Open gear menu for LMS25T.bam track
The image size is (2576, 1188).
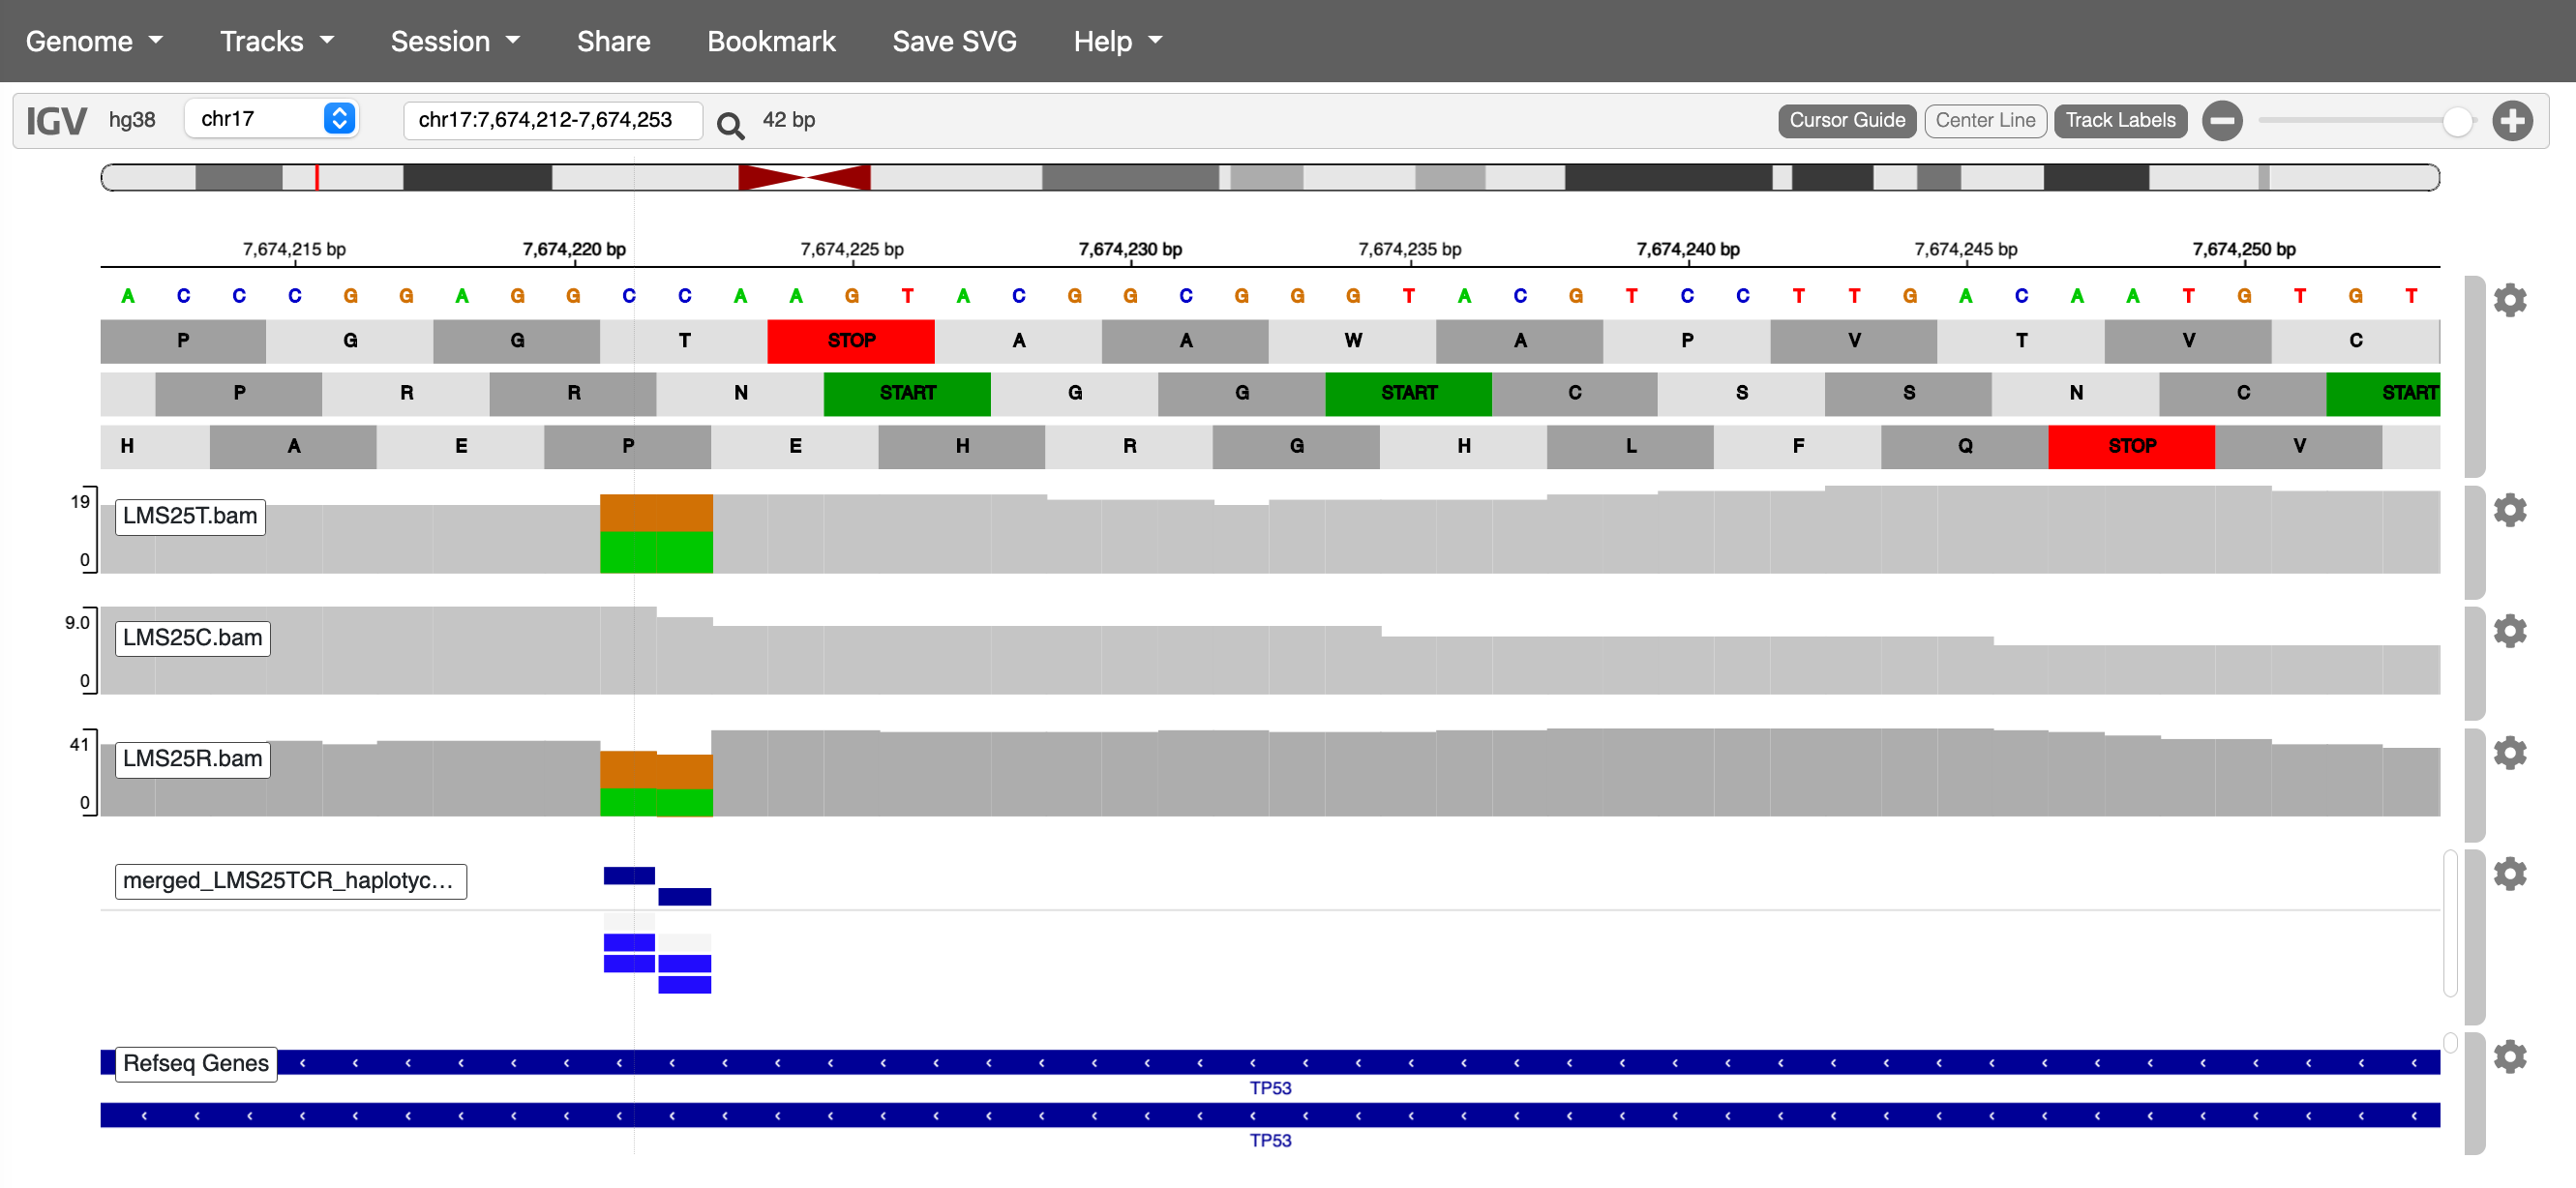(x=2509, y=510)
